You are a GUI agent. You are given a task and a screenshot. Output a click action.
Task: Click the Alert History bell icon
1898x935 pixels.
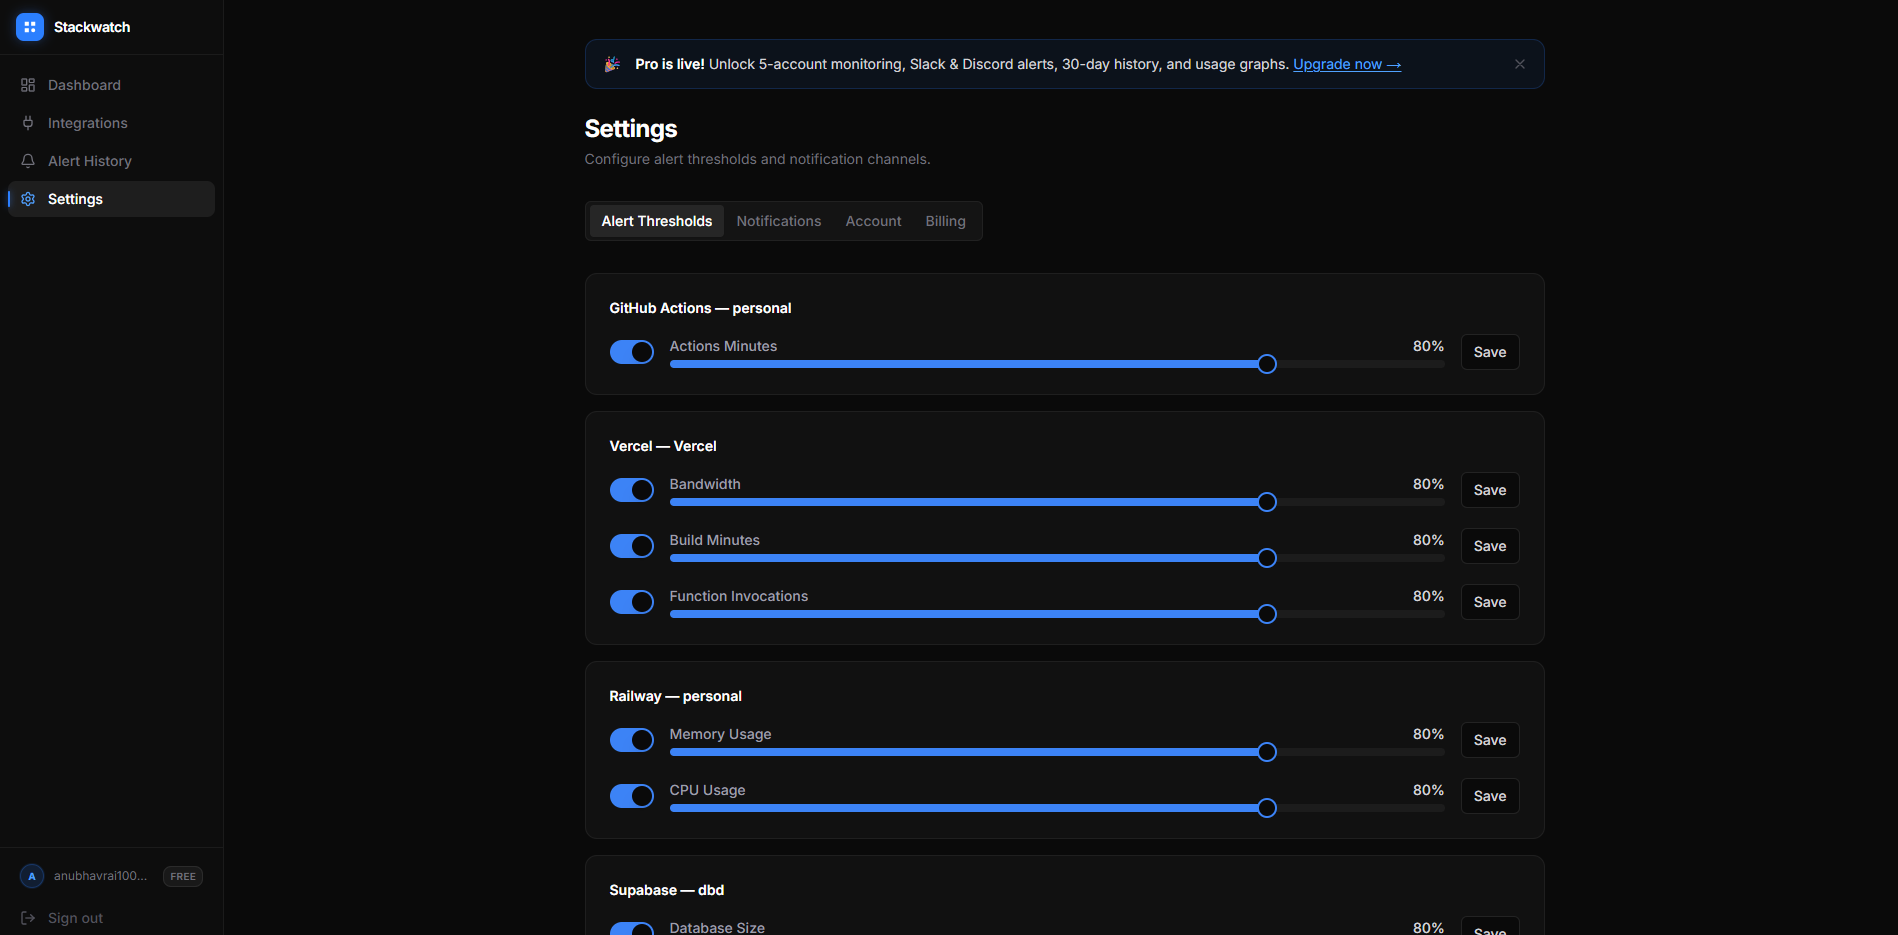tap(28, 160)
